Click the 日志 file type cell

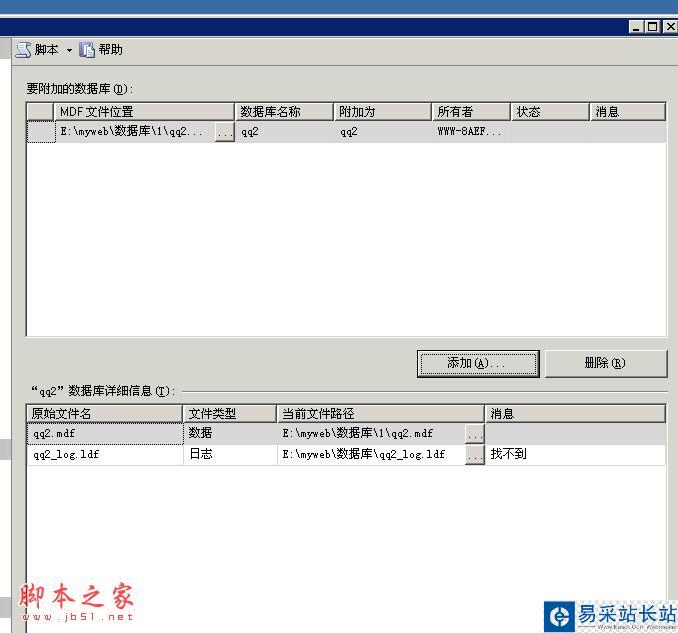pyautogui.click(x=230, y=455)
